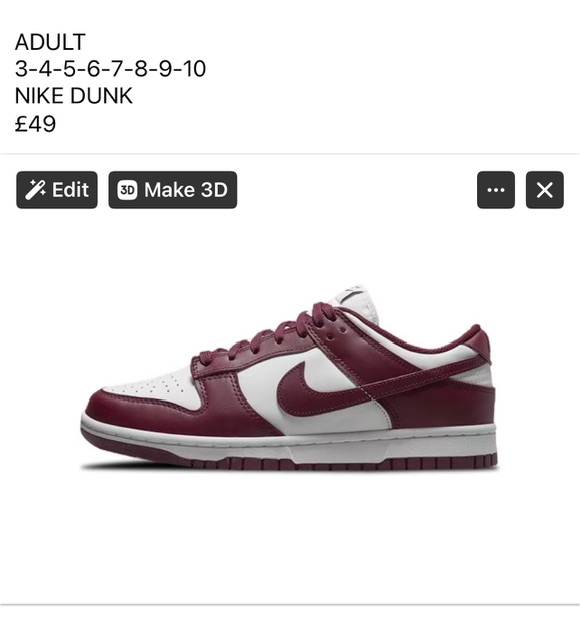Select the ADULT heading text
Image resolution: width=580 pixels, height=640 pixels.
click(50, 42)
